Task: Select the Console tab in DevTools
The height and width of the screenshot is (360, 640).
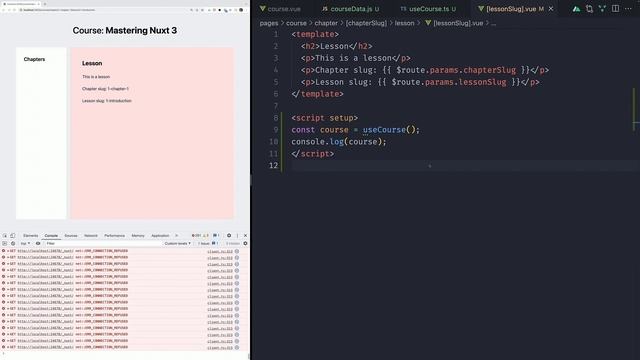Action: click(x=51, y=236)
